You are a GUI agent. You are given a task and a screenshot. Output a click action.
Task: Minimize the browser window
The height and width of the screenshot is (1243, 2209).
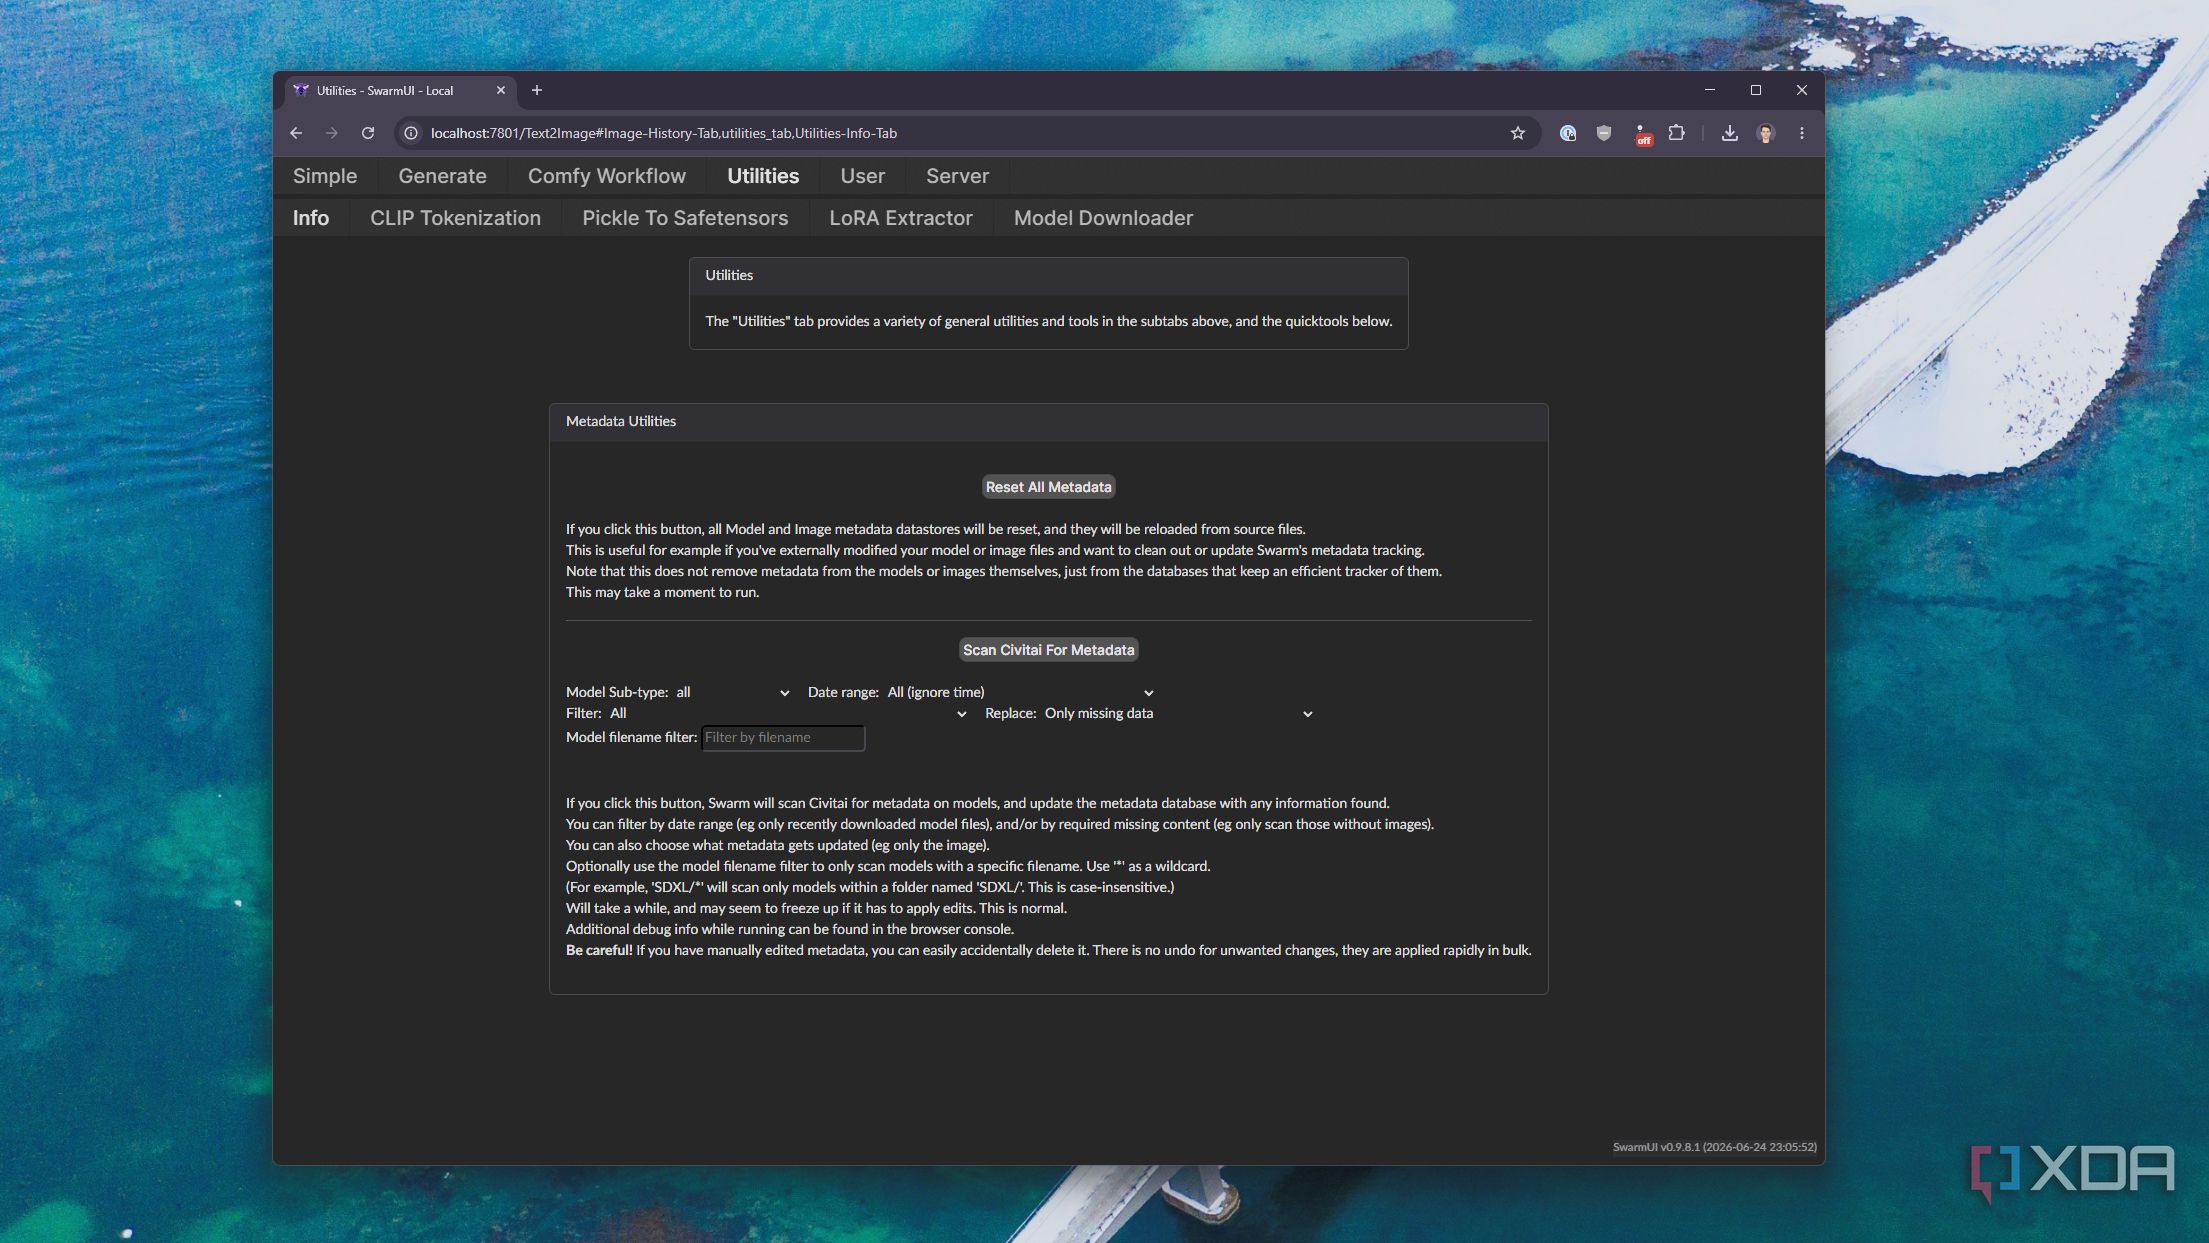click(x=1709, y=90)
